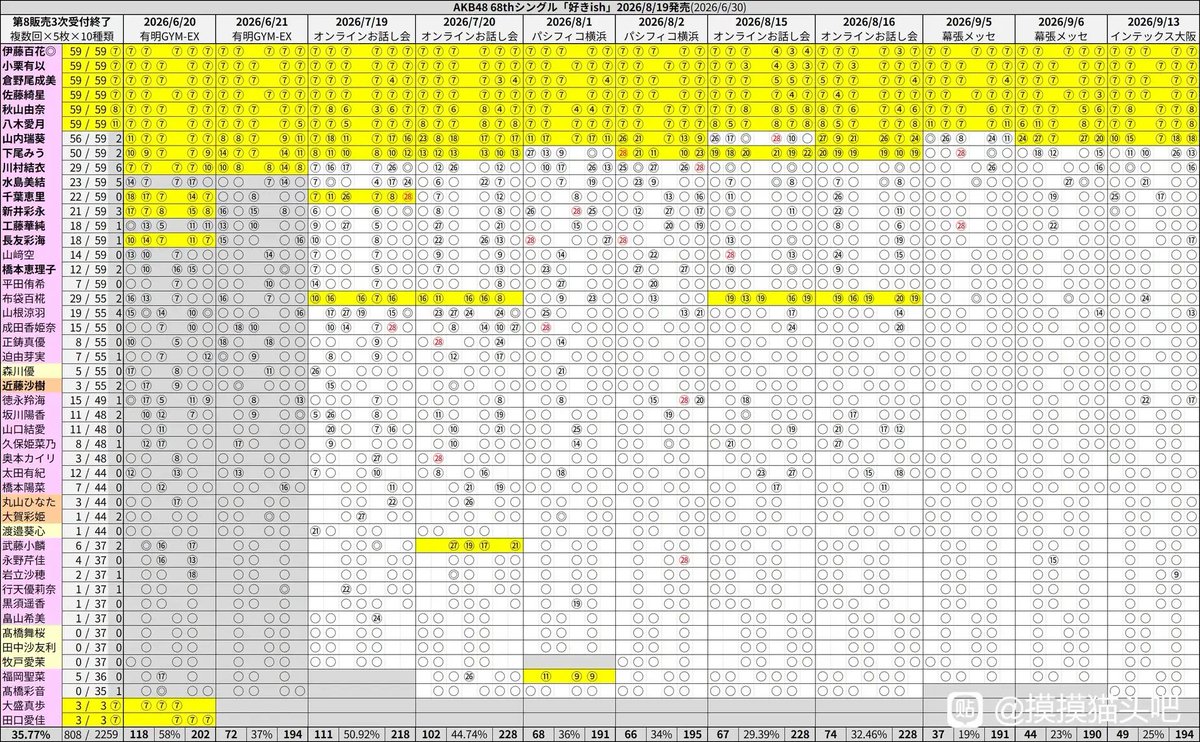This screenshot has height=742, width=1200.
Task: Click member name 徳永羚海
Action: 25,399
